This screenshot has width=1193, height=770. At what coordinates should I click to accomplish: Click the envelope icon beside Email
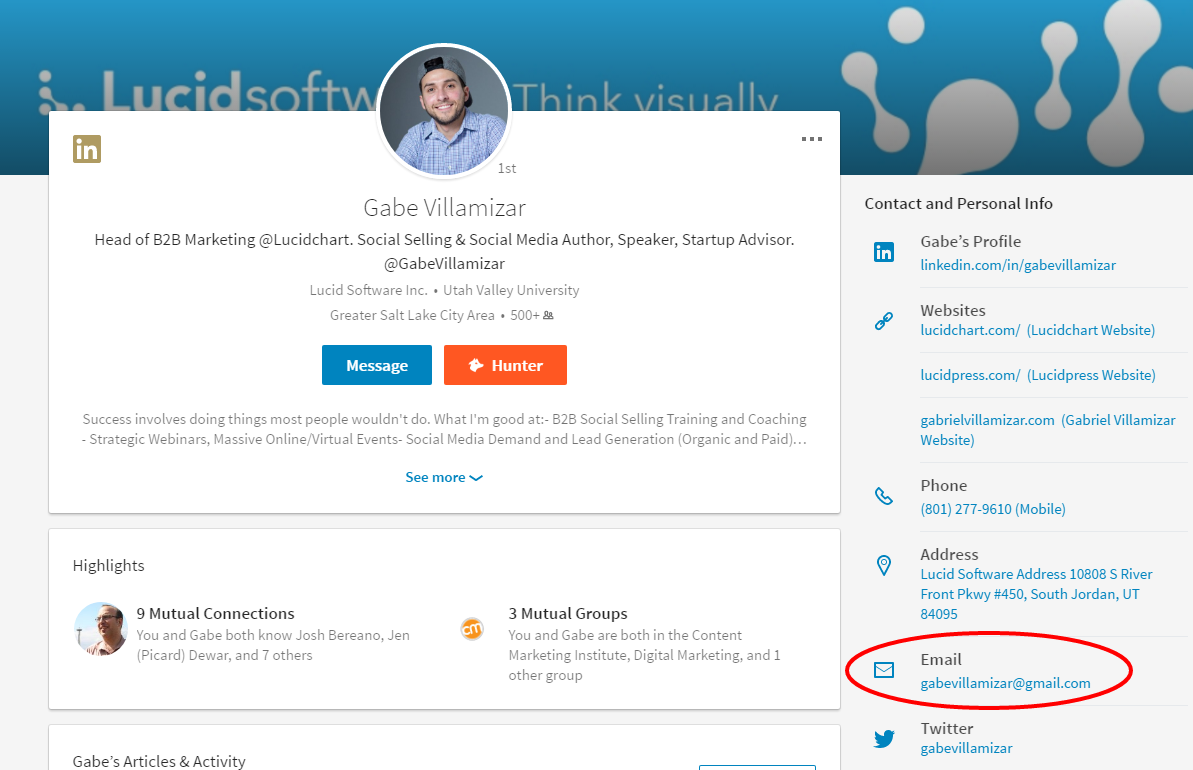(883, 670)
